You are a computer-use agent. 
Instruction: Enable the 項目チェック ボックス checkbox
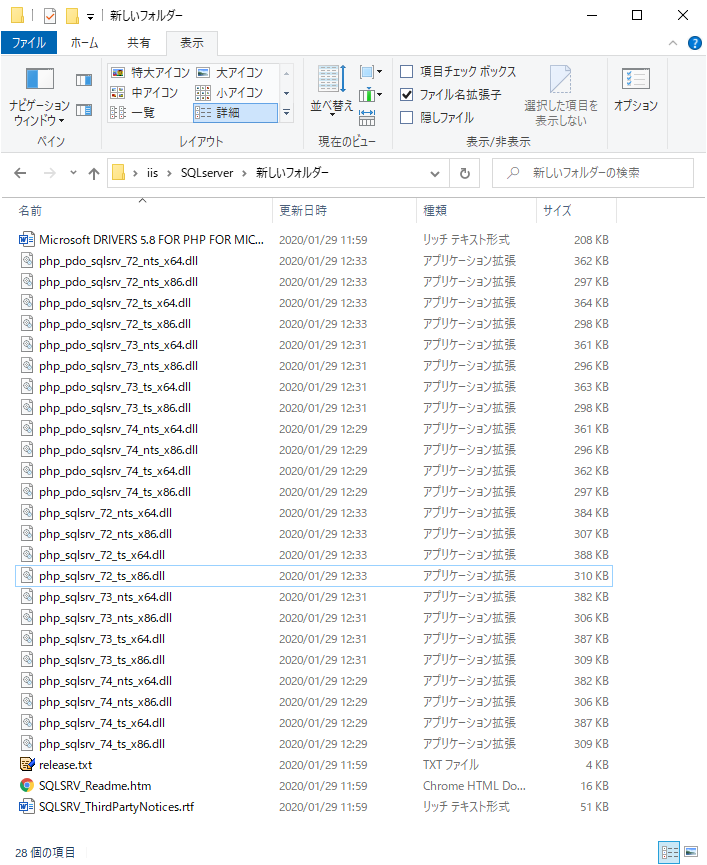406,72
